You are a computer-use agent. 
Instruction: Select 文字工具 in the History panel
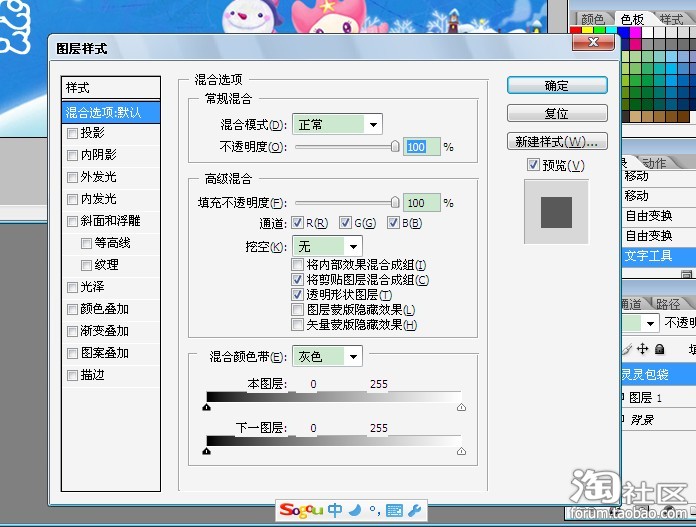(x=659, y=256)
